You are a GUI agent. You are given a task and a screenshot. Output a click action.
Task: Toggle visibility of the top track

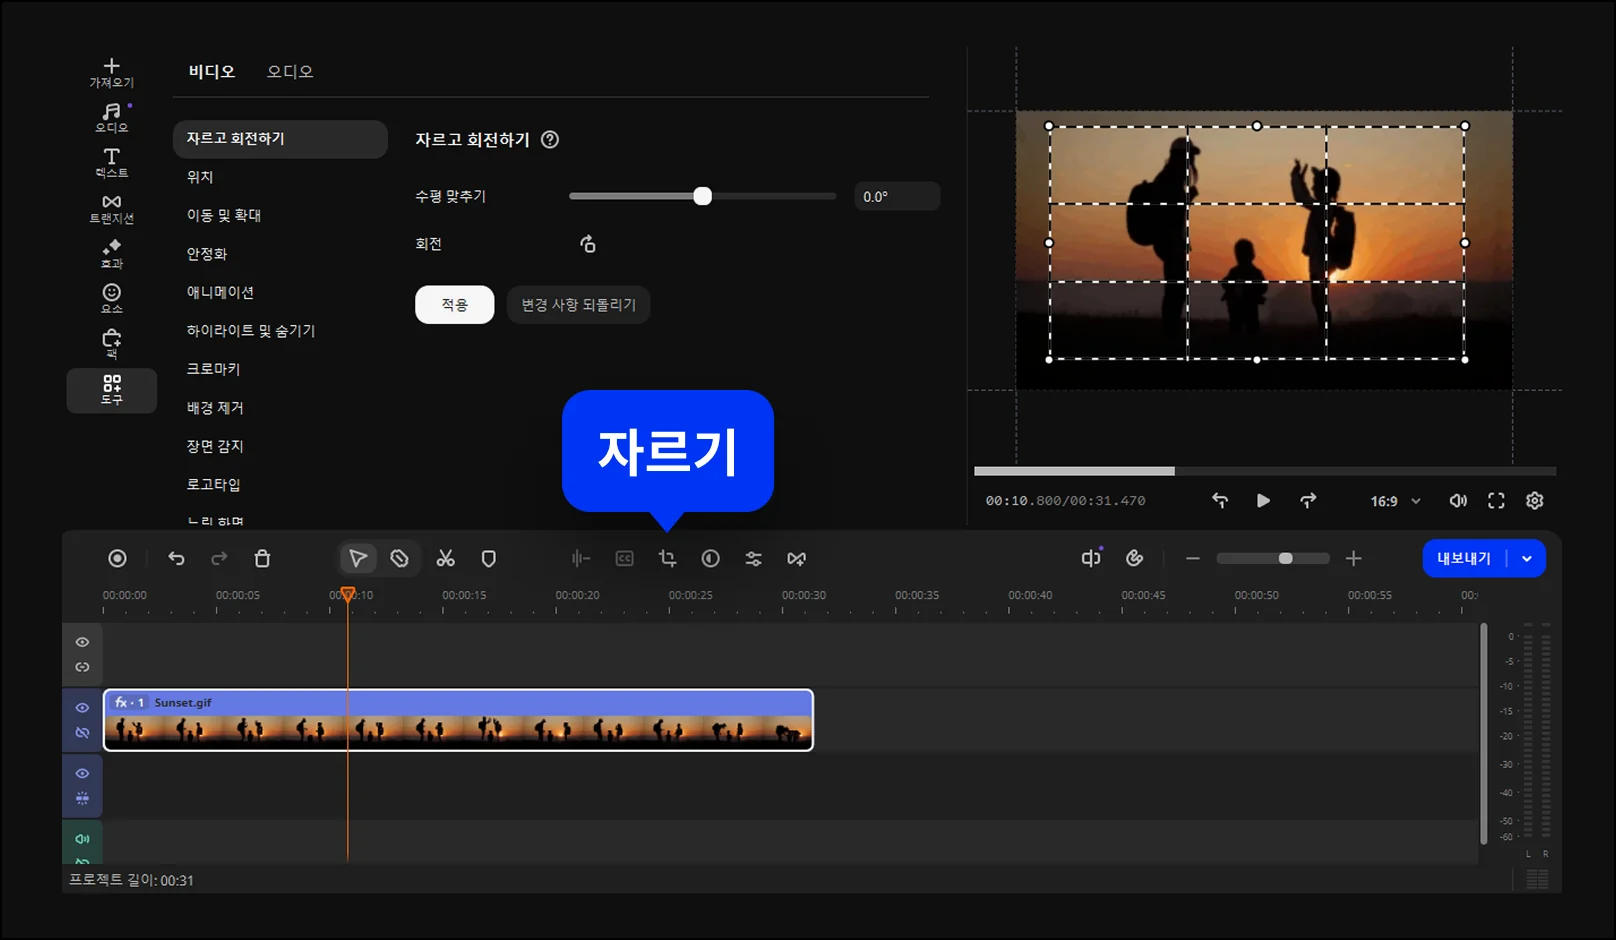click(82, 642)
